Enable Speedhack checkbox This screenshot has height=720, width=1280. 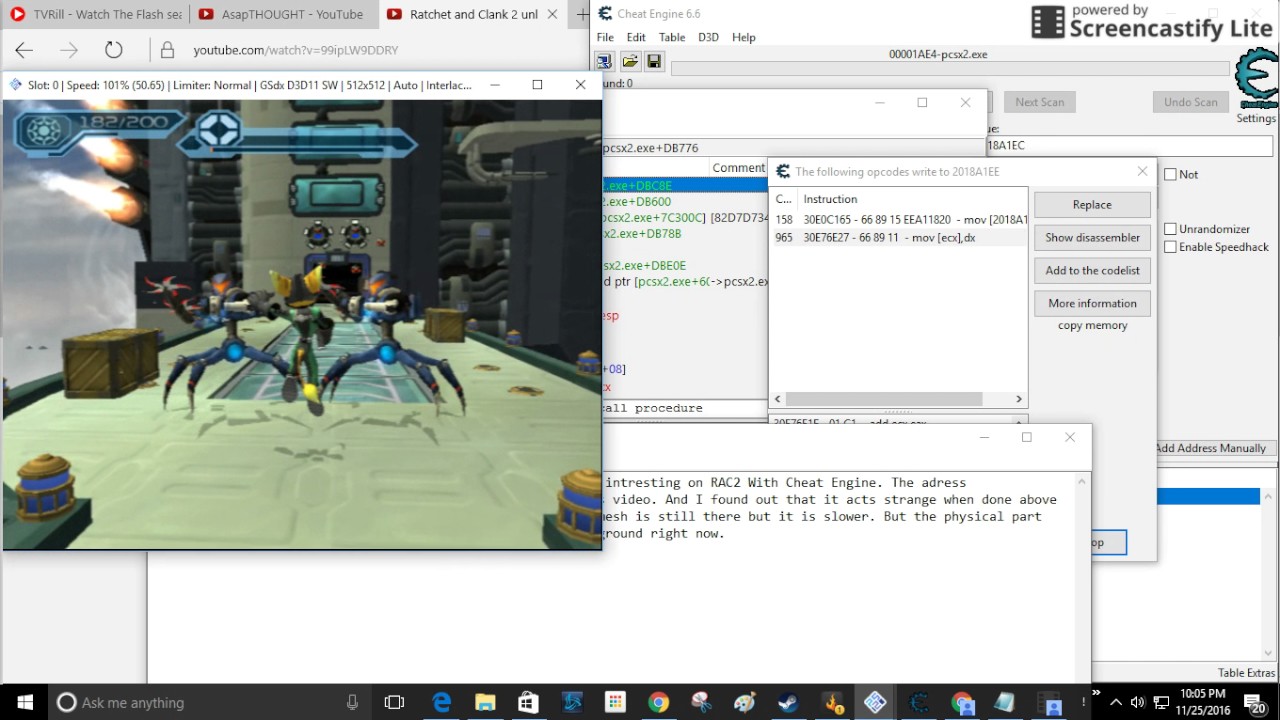pyautogui.click(x=1170, y=247)
